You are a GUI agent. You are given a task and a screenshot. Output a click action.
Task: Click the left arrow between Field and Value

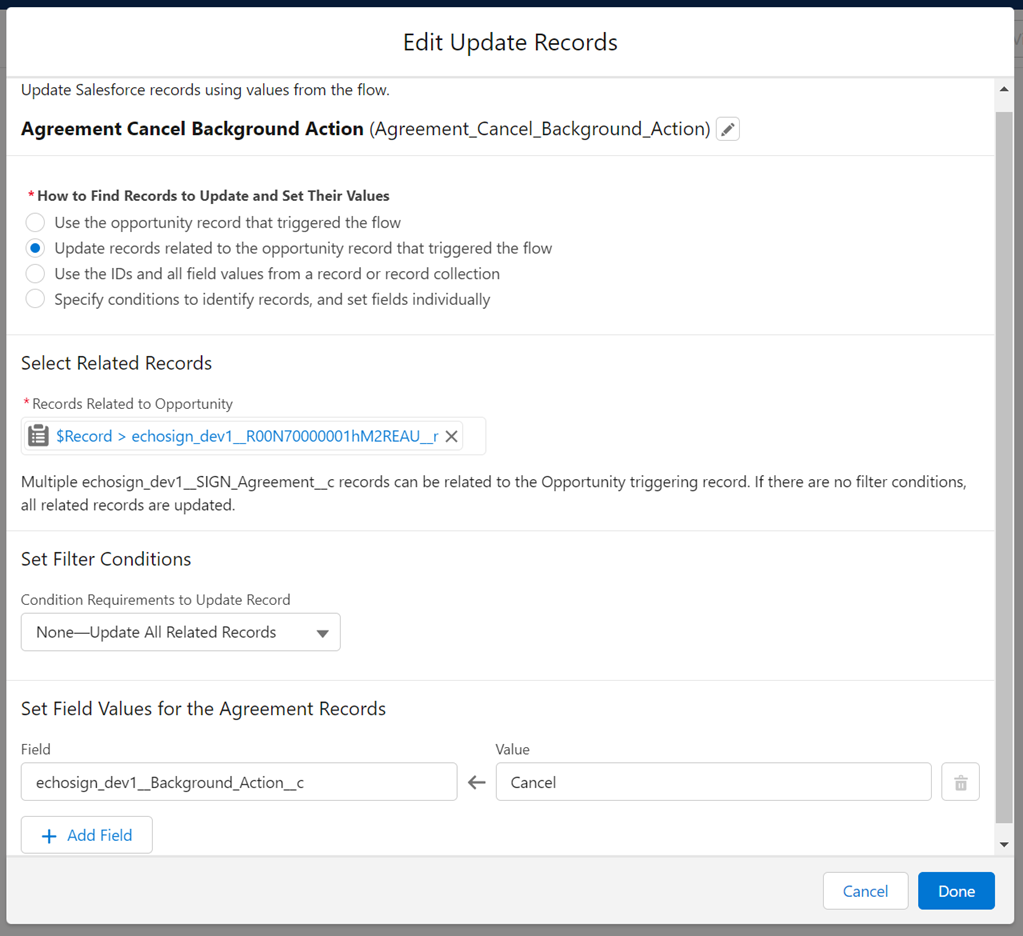coord(477,782)
